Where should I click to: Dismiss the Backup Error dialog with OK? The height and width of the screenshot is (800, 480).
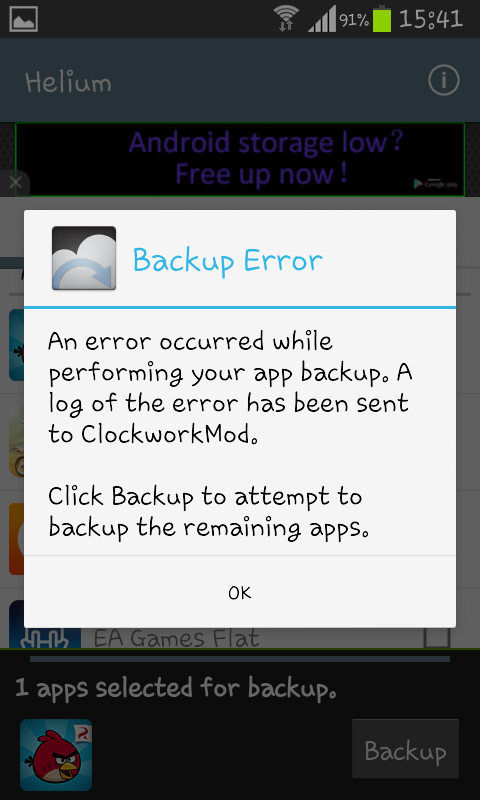240,592
